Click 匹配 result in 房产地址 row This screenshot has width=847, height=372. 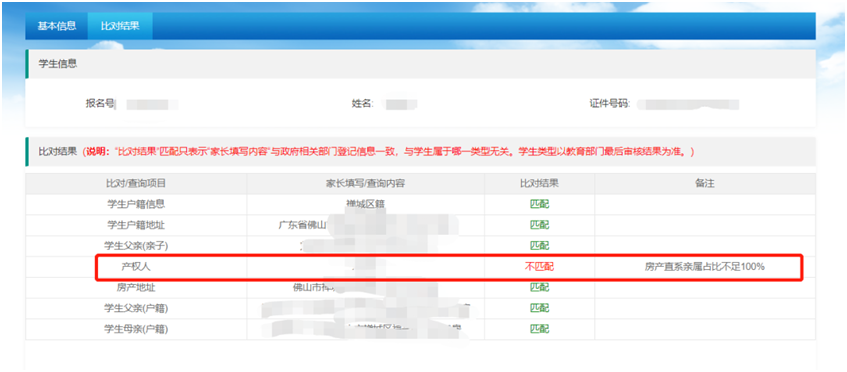pos(539,287)
